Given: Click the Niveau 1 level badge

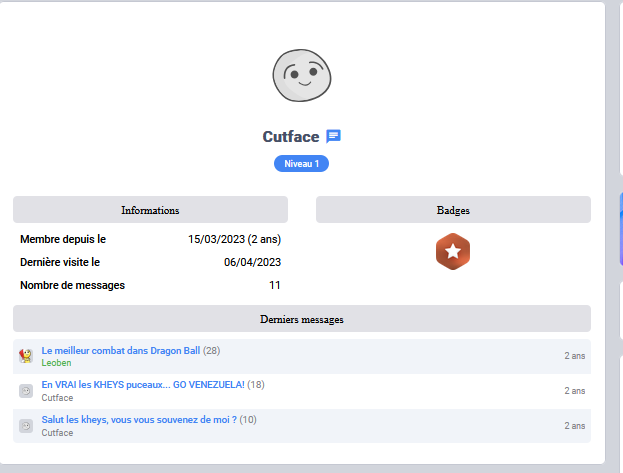Looking at the screenshot, I should click(302, 164).
